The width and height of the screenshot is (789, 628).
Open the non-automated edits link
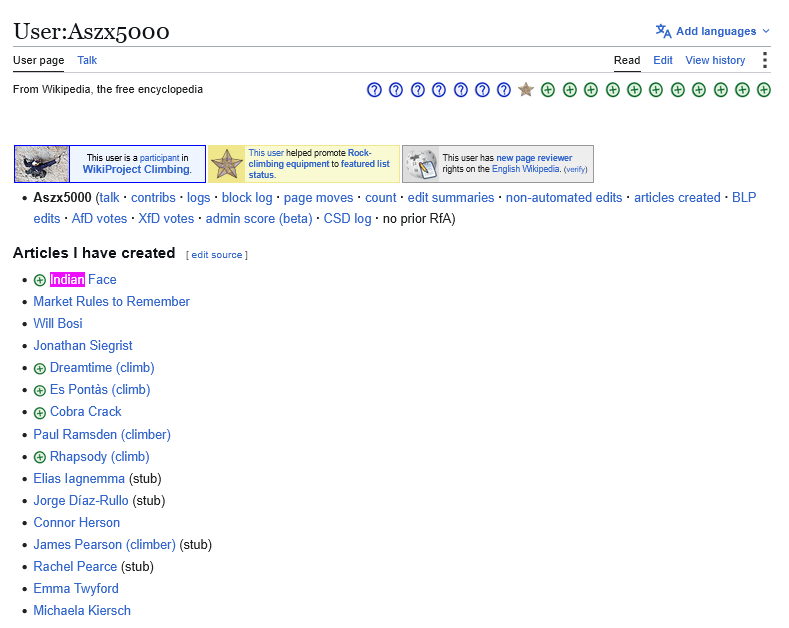[x=564, y=198]
